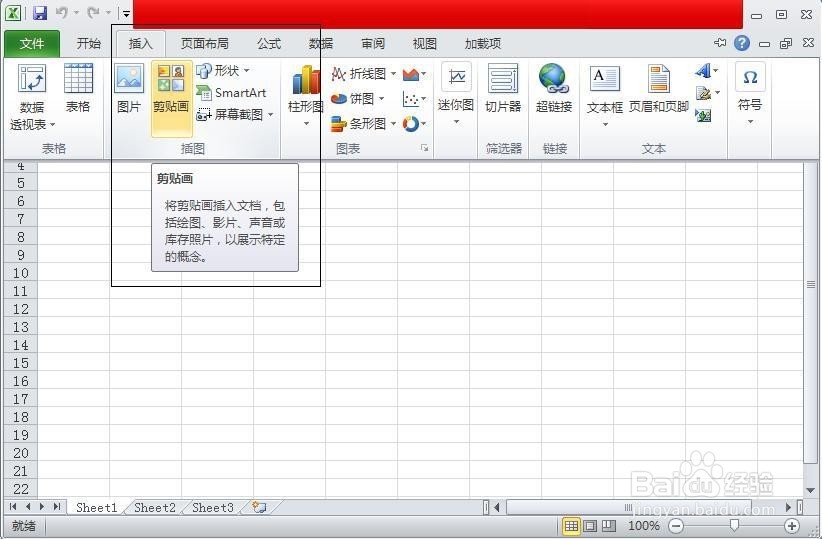Go to the previous sheet tab
Screen dimensions: 822x539
click(28, 507)
